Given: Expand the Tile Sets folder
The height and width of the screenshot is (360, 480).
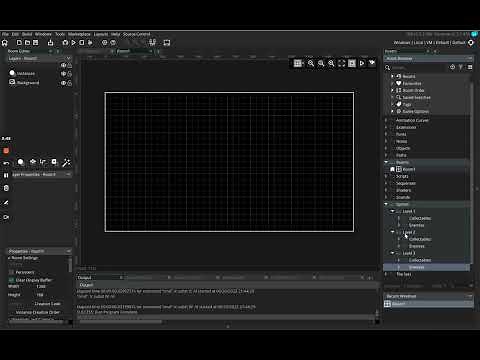Looking at the screenshot, I should click(386, 274).
